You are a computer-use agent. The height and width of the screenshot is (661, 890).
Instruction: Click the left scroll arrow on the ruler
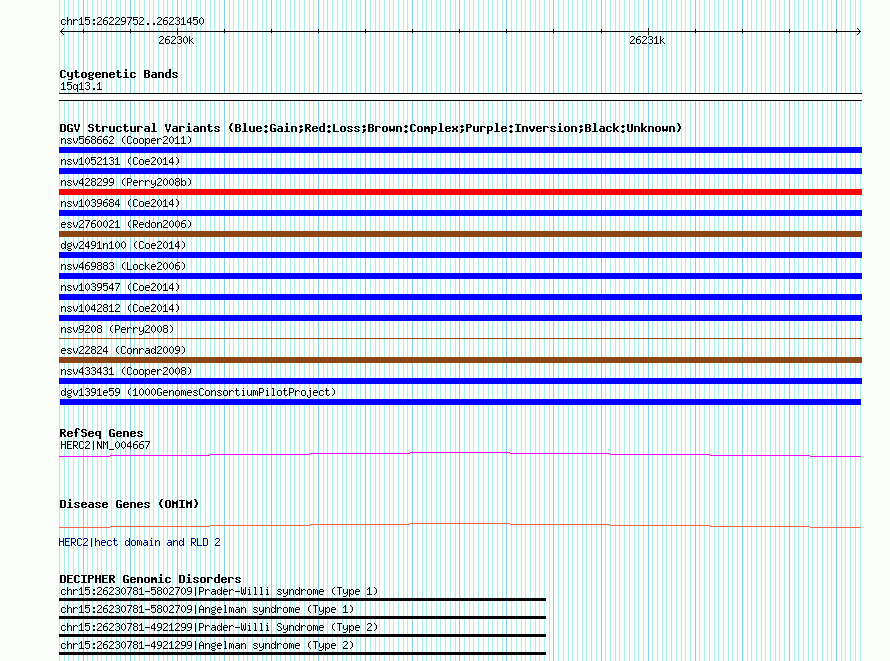point(62,32)
